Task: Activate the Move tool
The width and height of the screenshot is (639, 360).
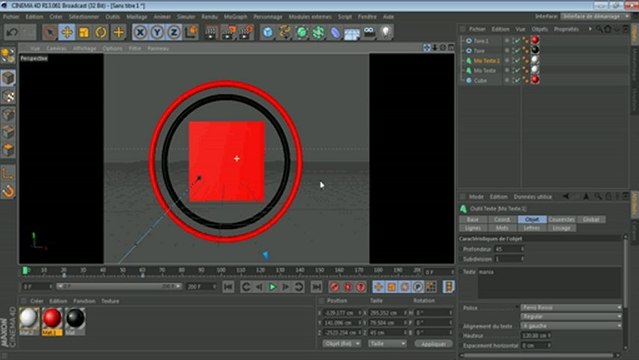Action: (67, 32)
